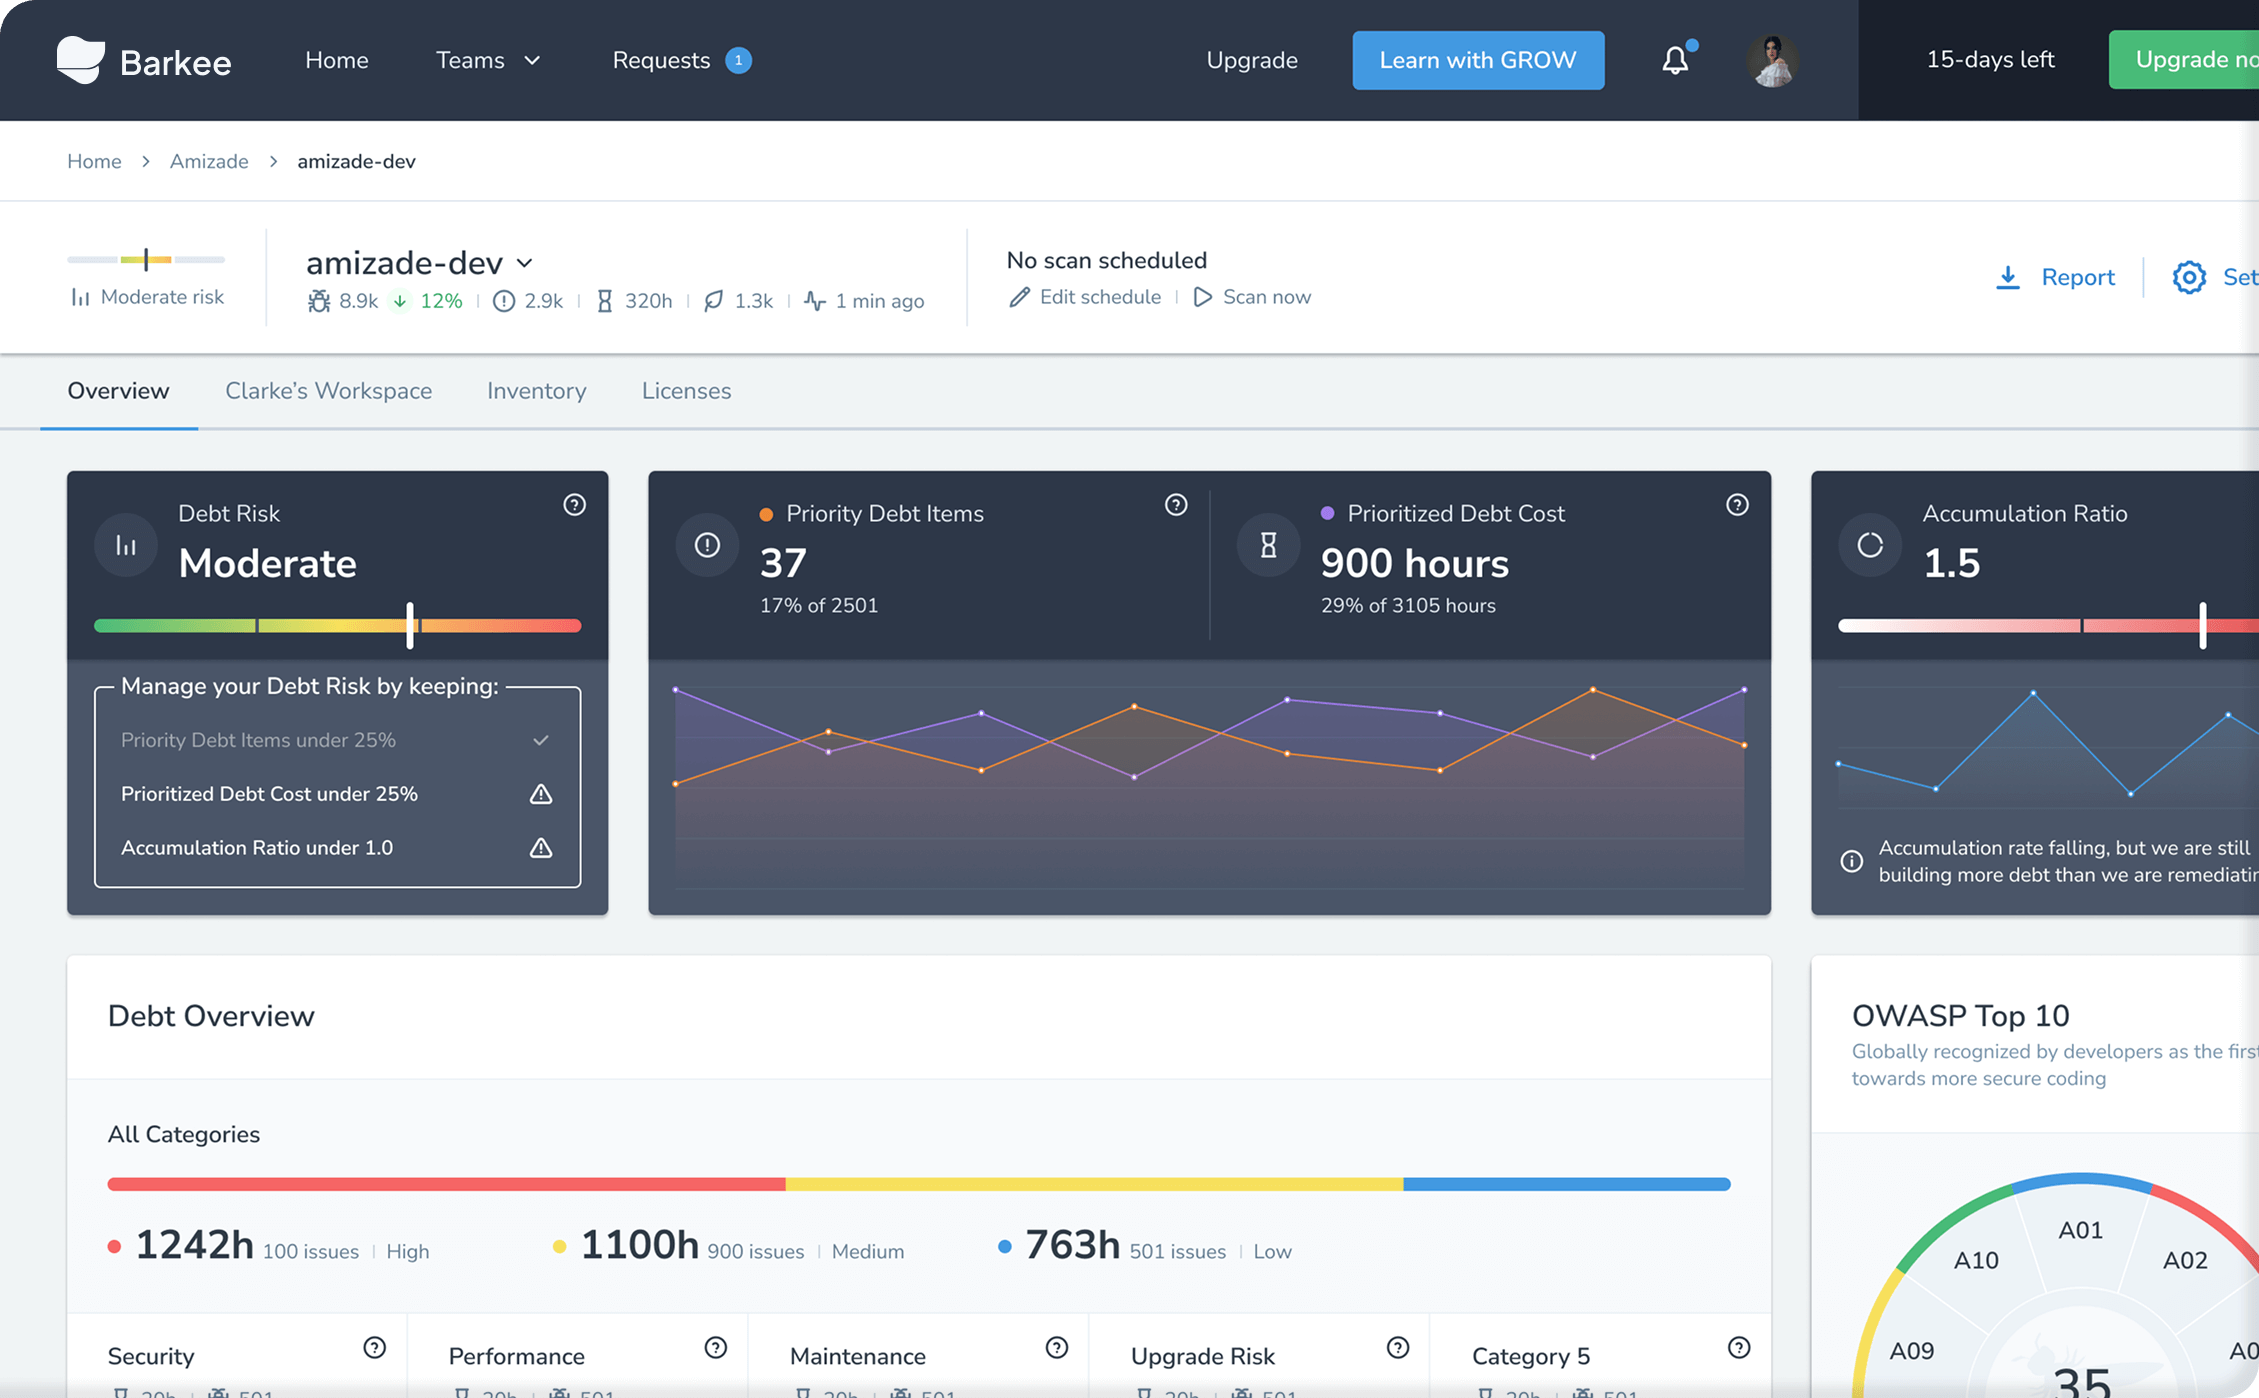
Task: Open Clarke's Workspace tab
Action: pyautogui.click(x=328, y=391)
